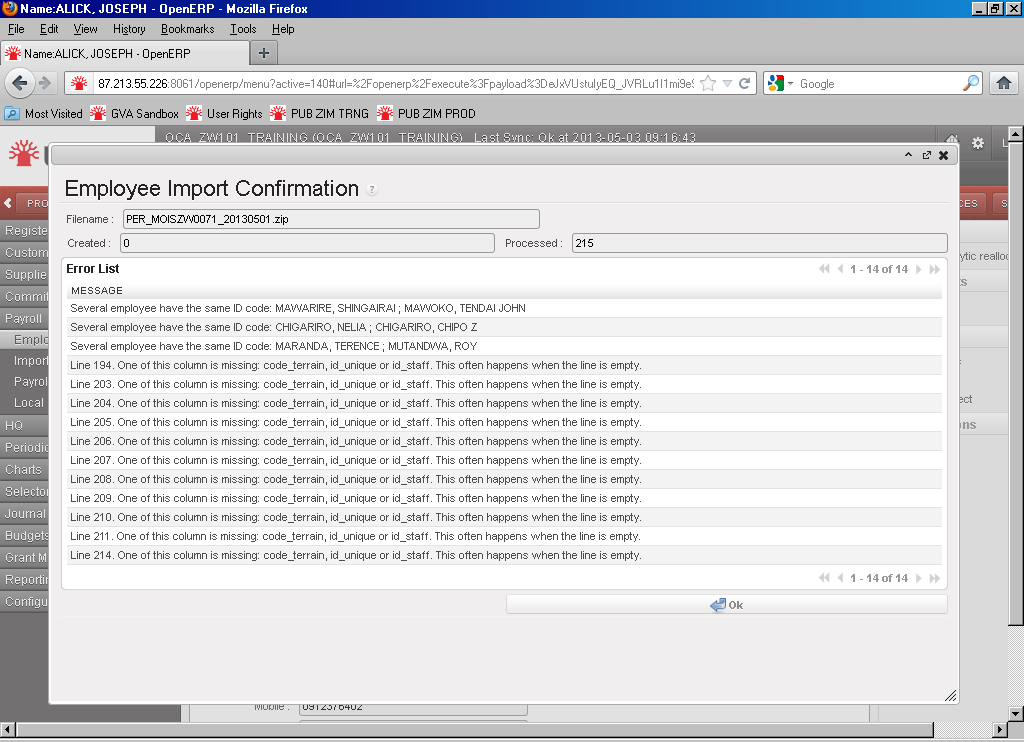Bookmark page with star icon
Image resolution: width=1024 pixels, height=742 pixels.
click(708, 84)
